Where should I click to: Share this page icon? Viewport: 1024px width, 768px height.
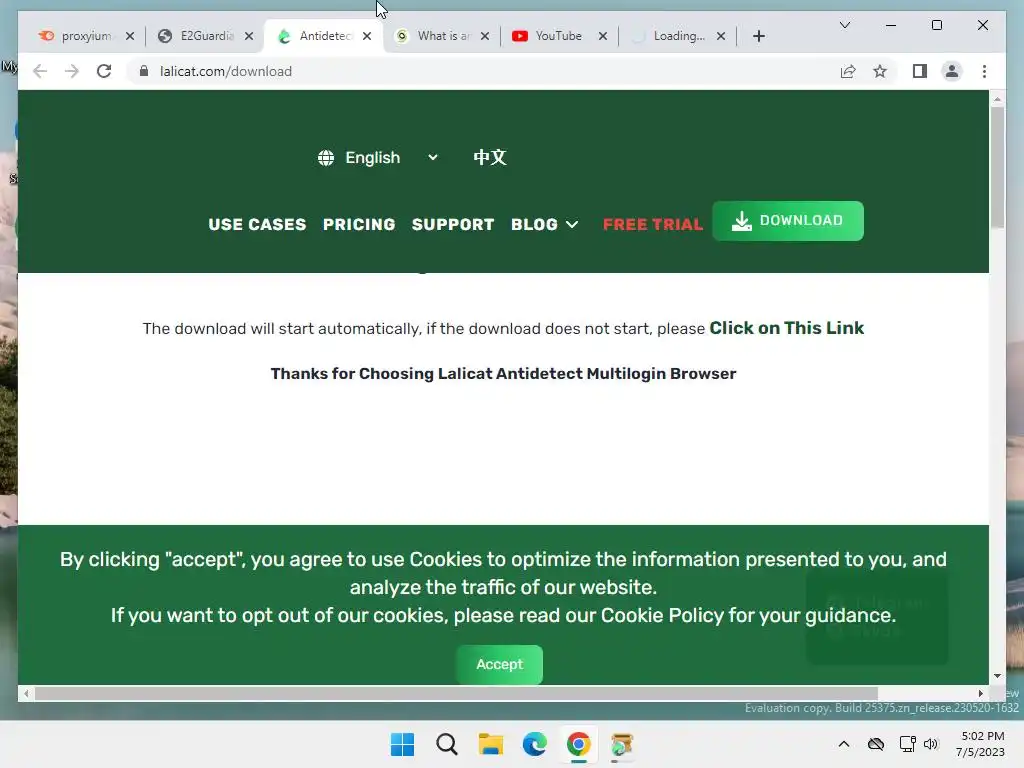point(848,72)
